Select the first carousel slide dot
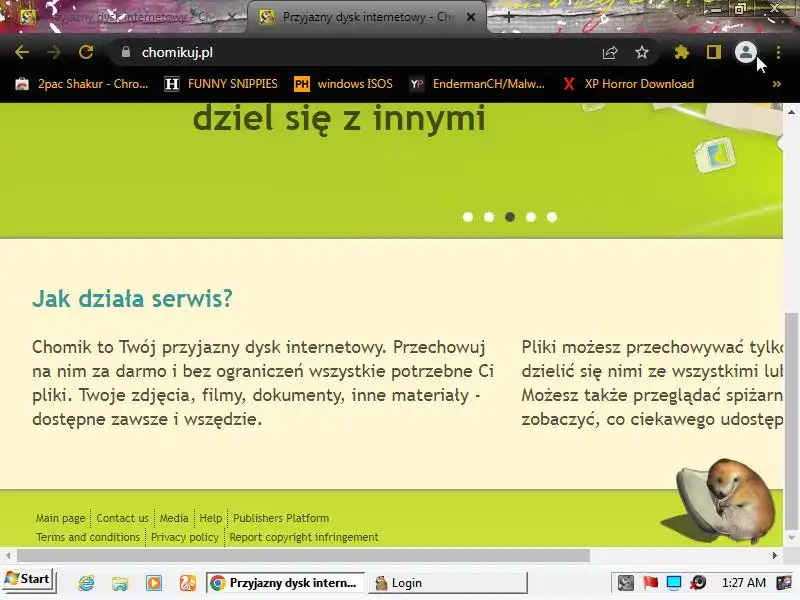 pyautogui.click(x=468, y=217)
